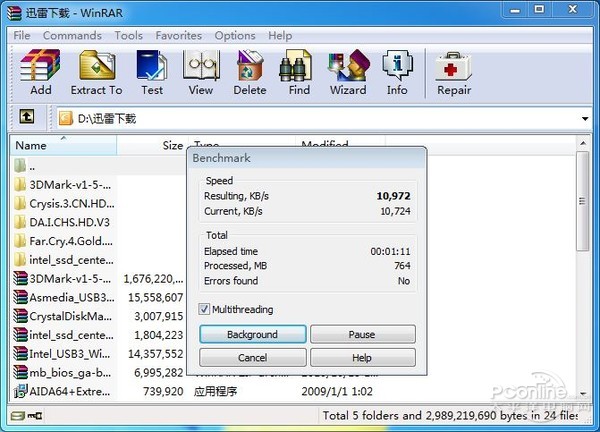Viewport: 600px width, 432px height.
Task: Select the AIDA64+Extre application icon
Action: click(x=20, y=391)
